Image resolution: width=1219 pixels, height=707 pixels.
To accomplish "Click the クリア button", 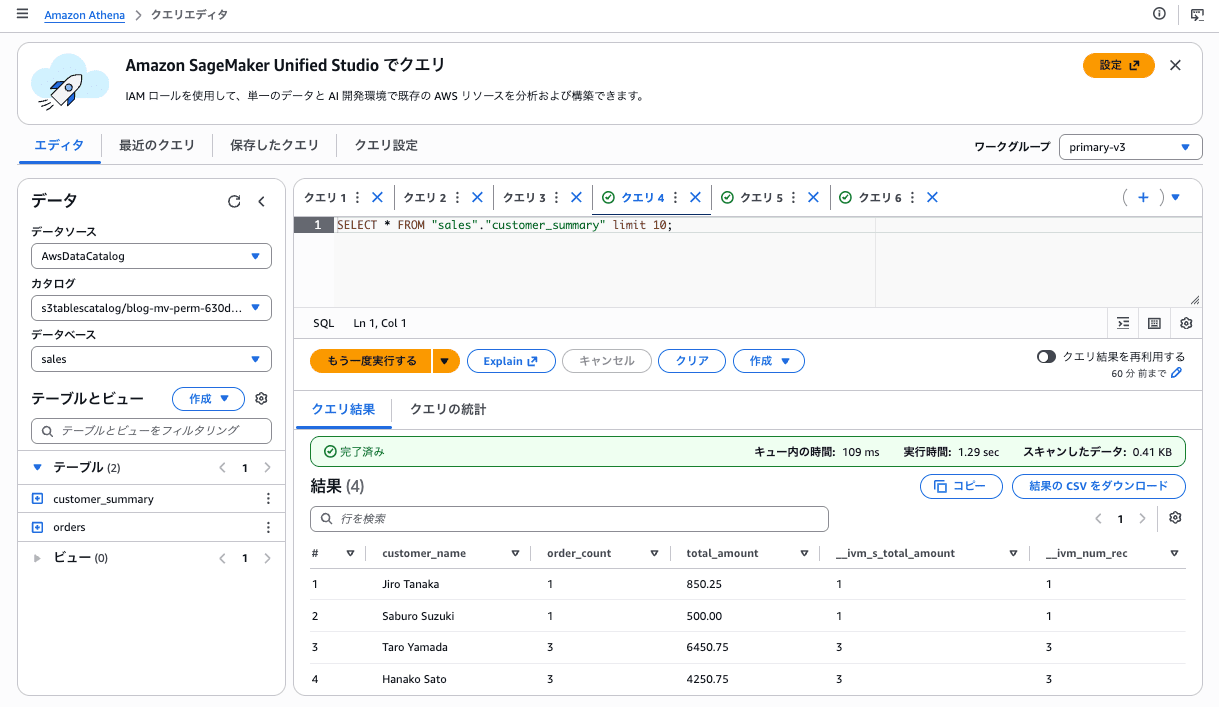I will 692,361.
